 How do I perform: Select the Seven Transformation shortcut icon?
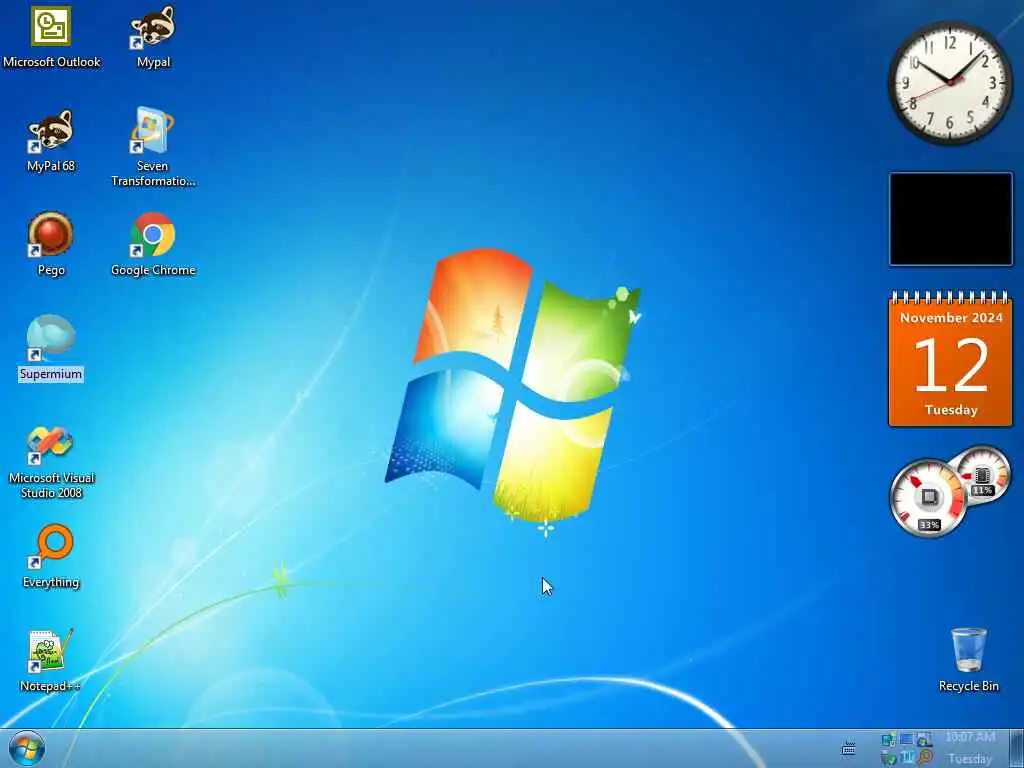153,148
